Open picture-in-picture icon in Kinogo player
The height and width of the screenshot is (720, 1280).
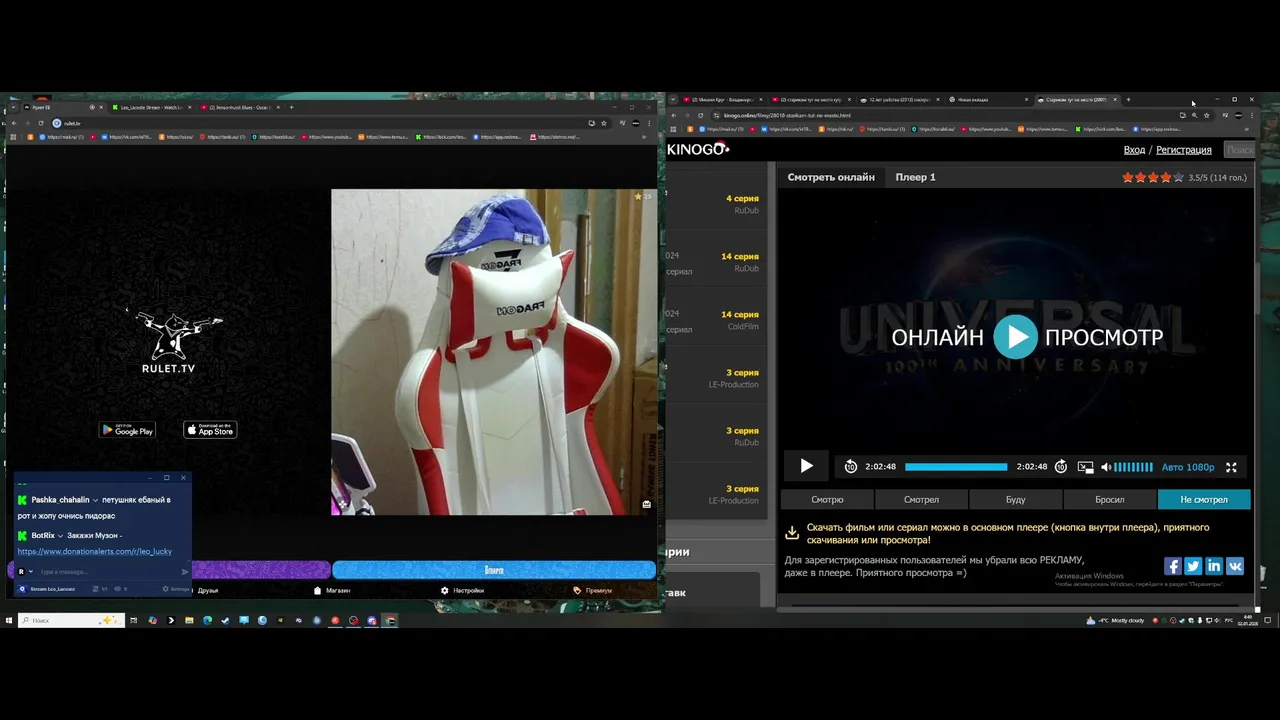[1085, 467]
